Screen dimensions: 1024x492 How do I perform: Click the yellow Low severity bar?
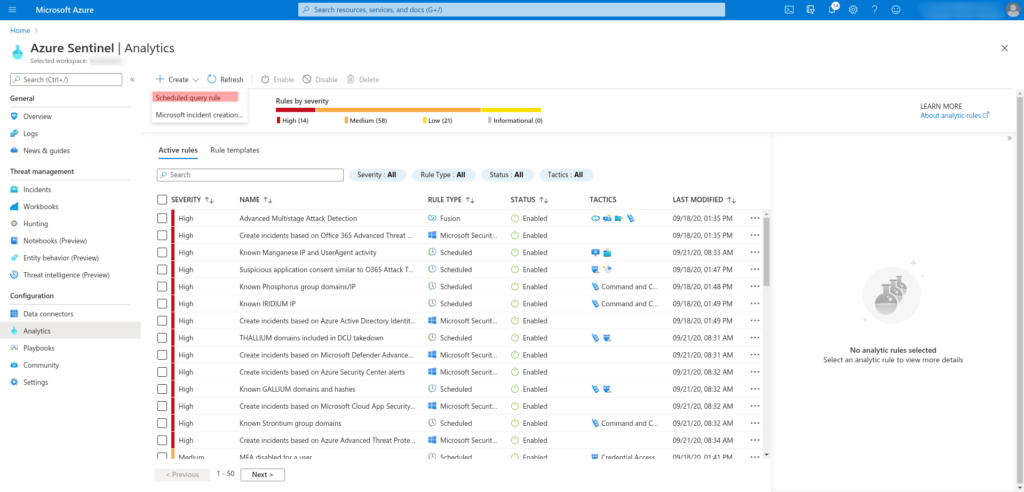[511, 110]
